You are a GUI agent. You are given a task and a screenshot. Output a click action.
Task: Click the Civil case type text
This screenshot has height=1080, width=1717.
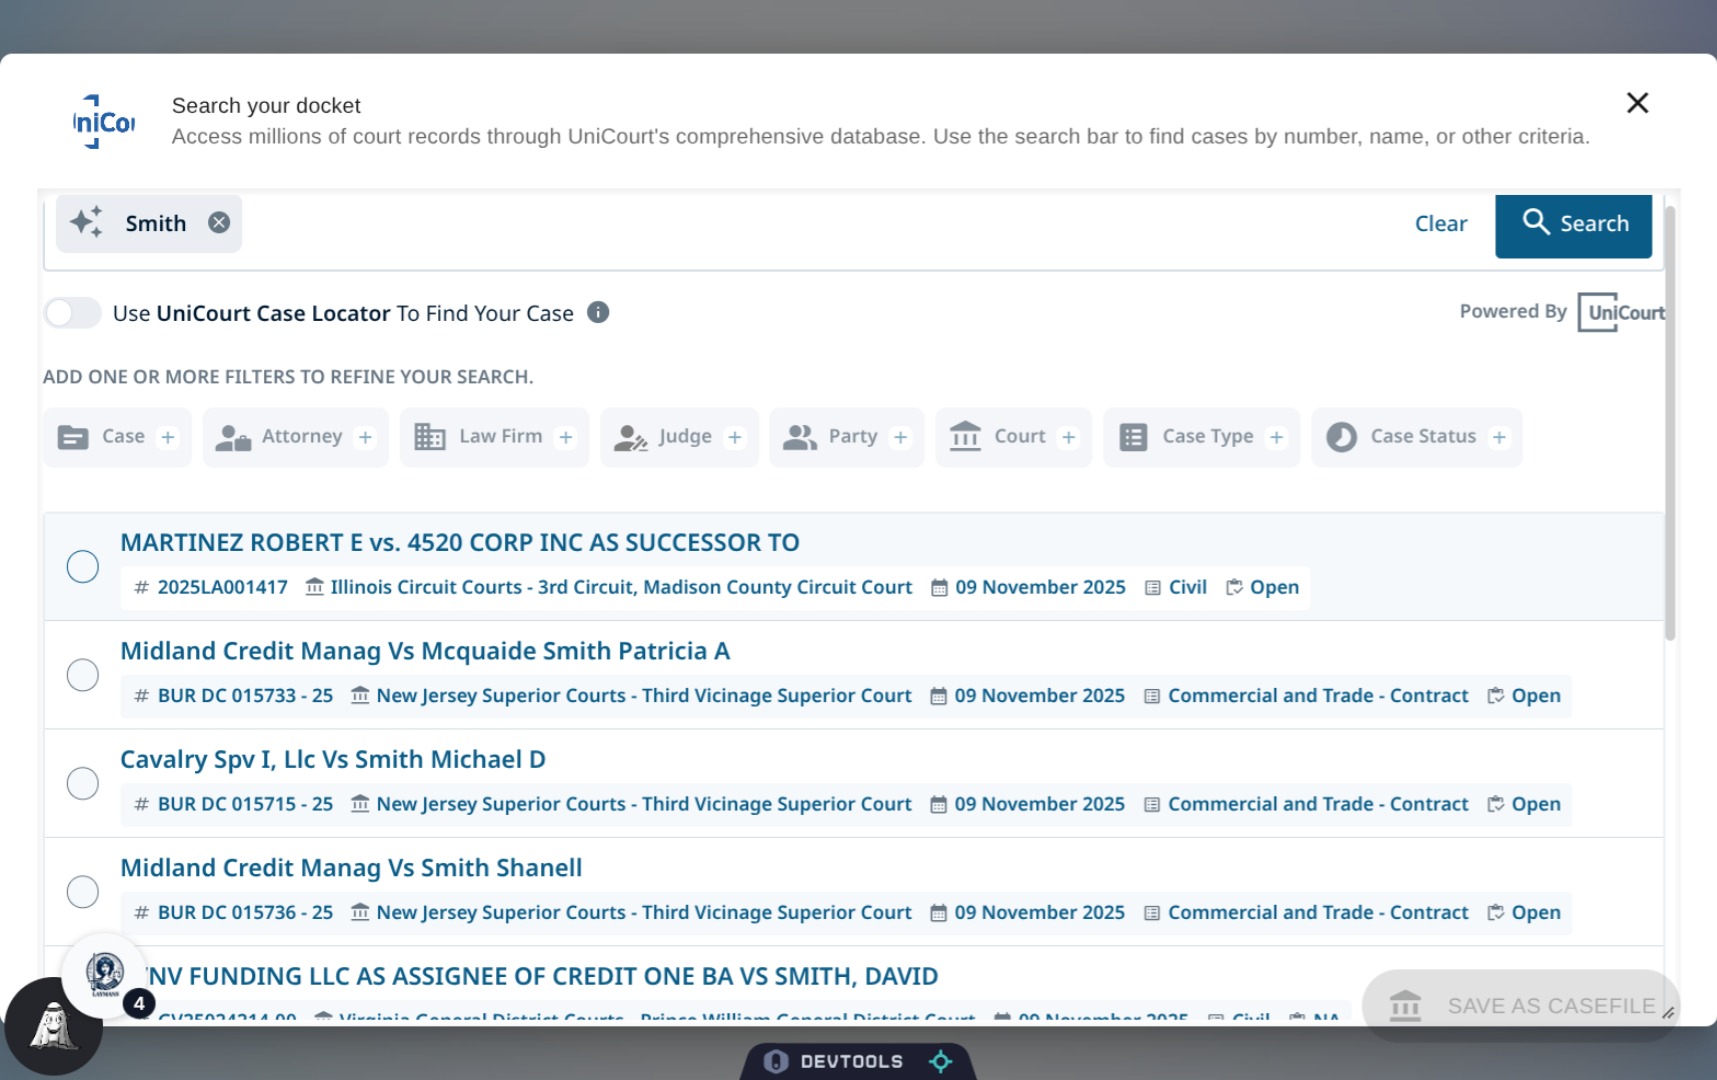click(1188, 588)
